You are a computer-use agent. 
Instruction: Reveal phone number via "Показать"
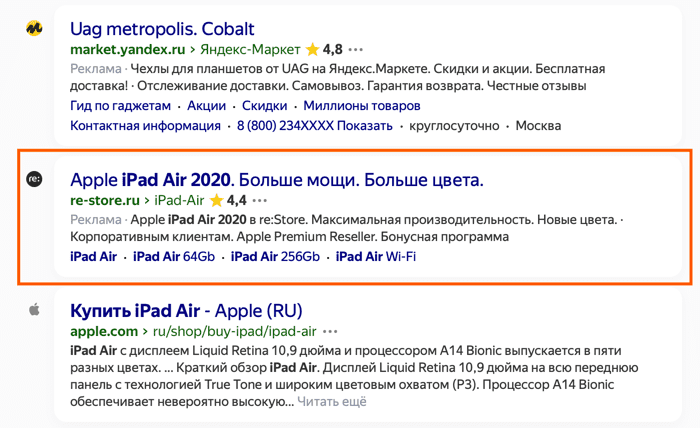pyautogui.click(x=364, y=126)
